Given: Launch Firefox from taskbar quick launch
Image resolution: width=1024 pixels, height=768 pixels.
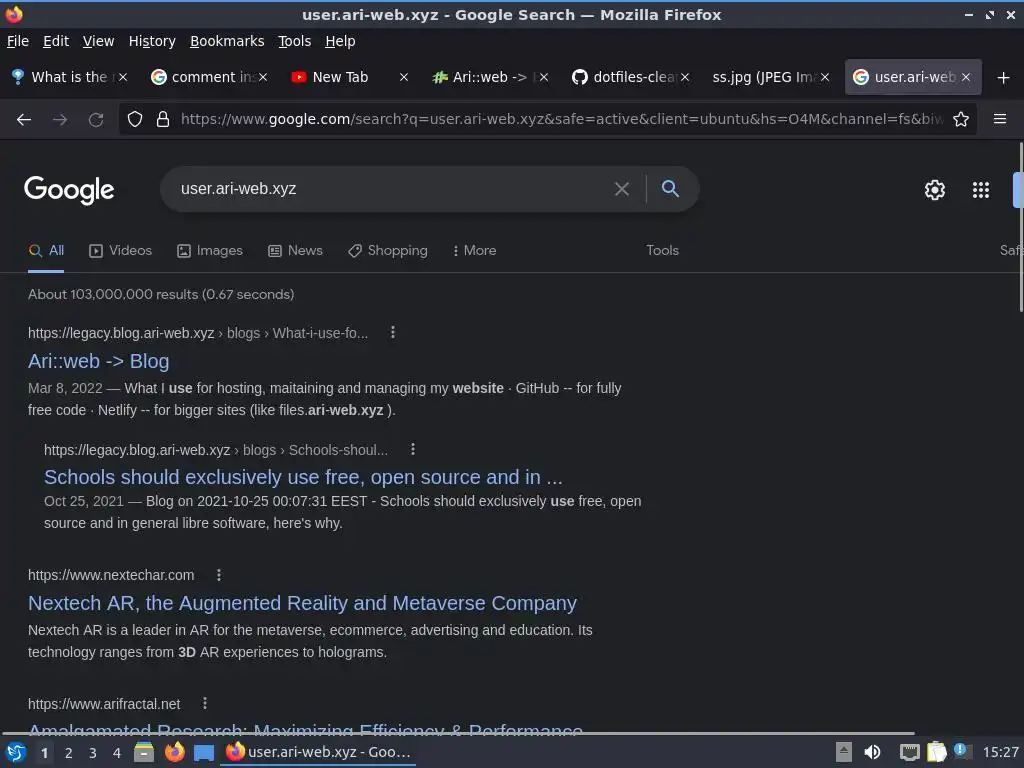Looking at the screenshot, I should point(174,752).
